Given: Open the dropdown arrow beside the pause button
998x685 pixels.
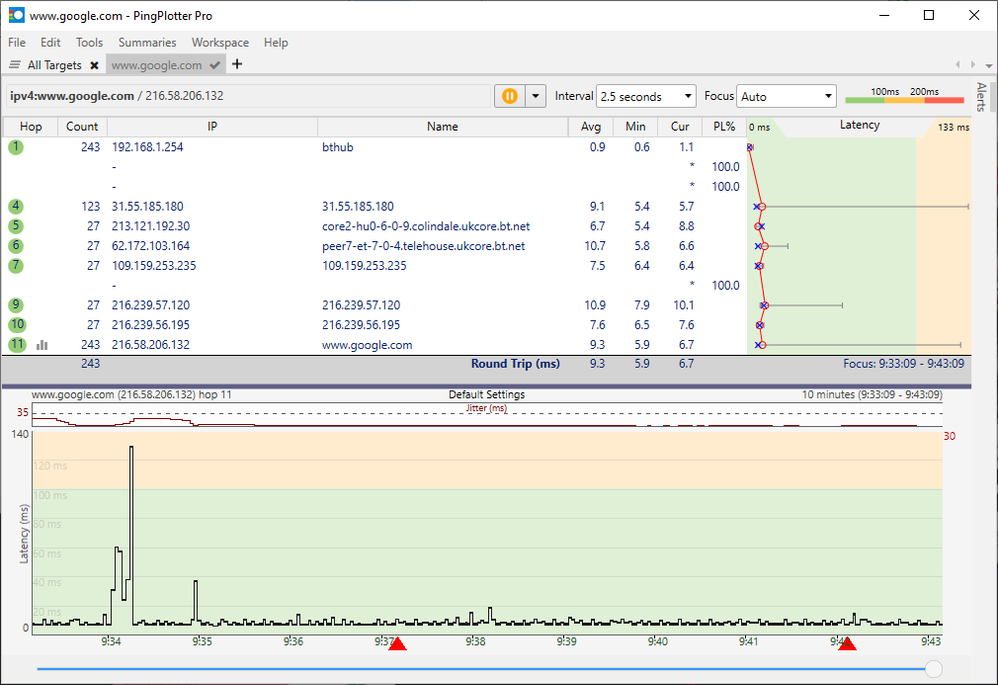Looking at the screenshot, I should 536,96.
